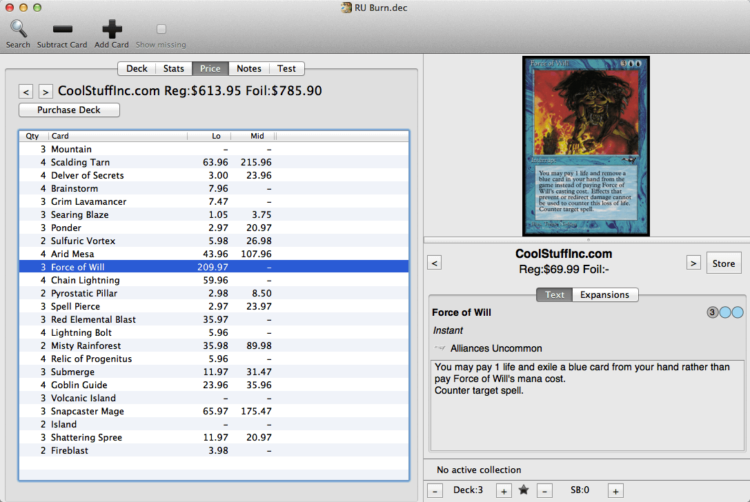The image size is (750, 502).
Task: Toggle the Show missing checkbox
Action: click(161, 30)
